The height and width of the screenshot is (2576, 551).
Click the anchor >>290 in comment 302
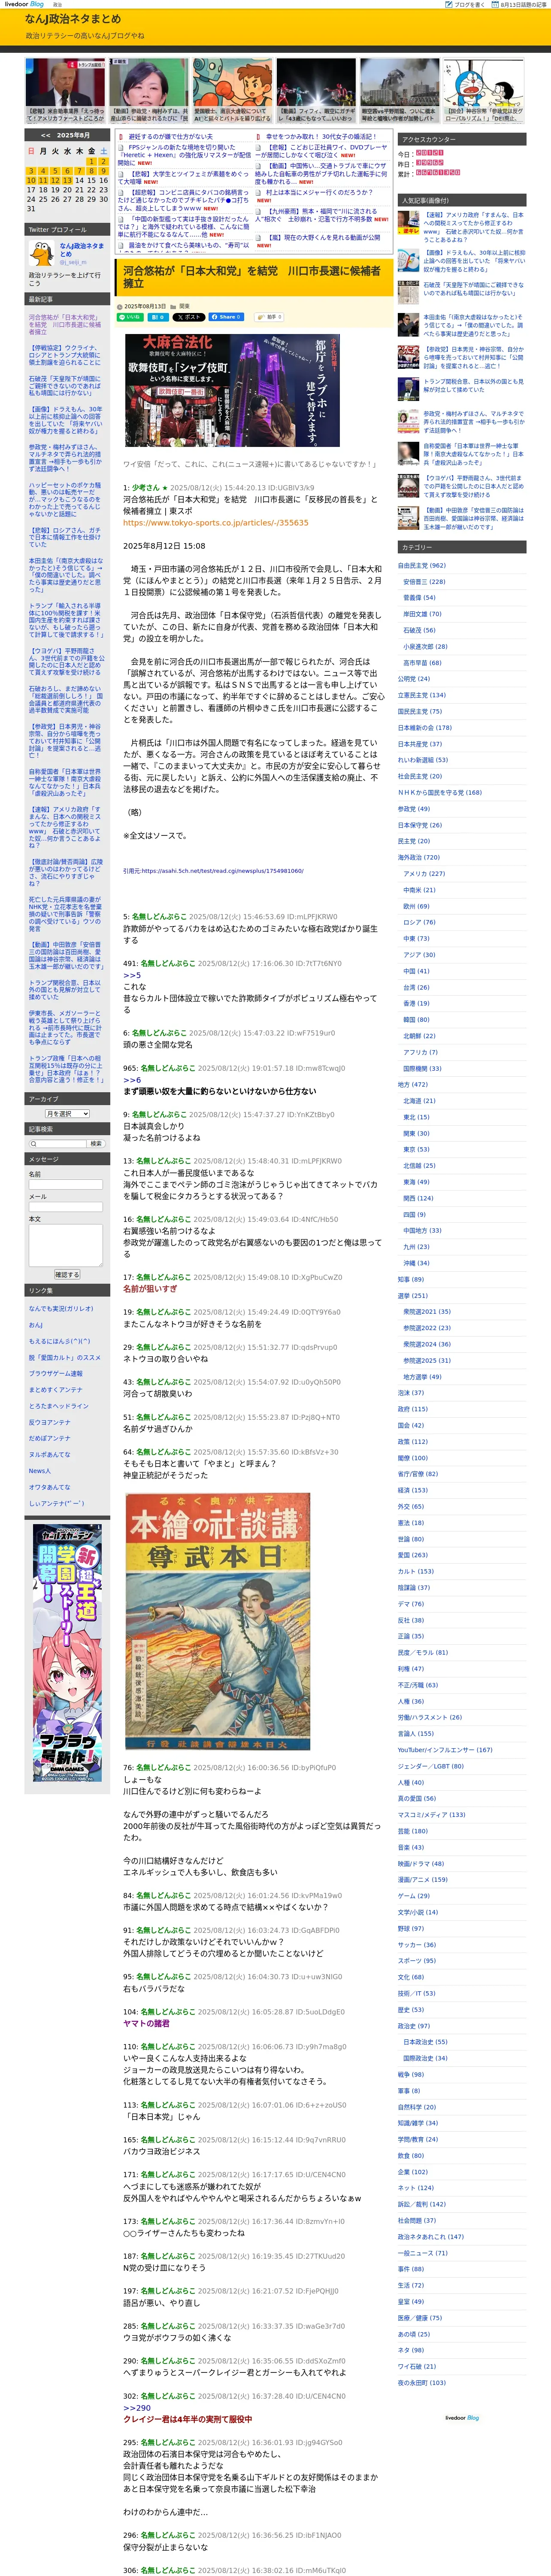137,2408
